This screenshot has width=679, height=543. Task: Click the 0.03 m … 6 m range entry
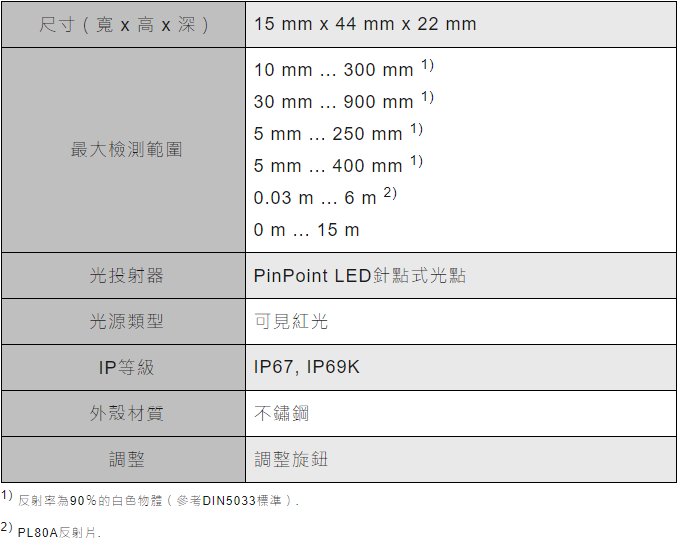pos(316,198)
